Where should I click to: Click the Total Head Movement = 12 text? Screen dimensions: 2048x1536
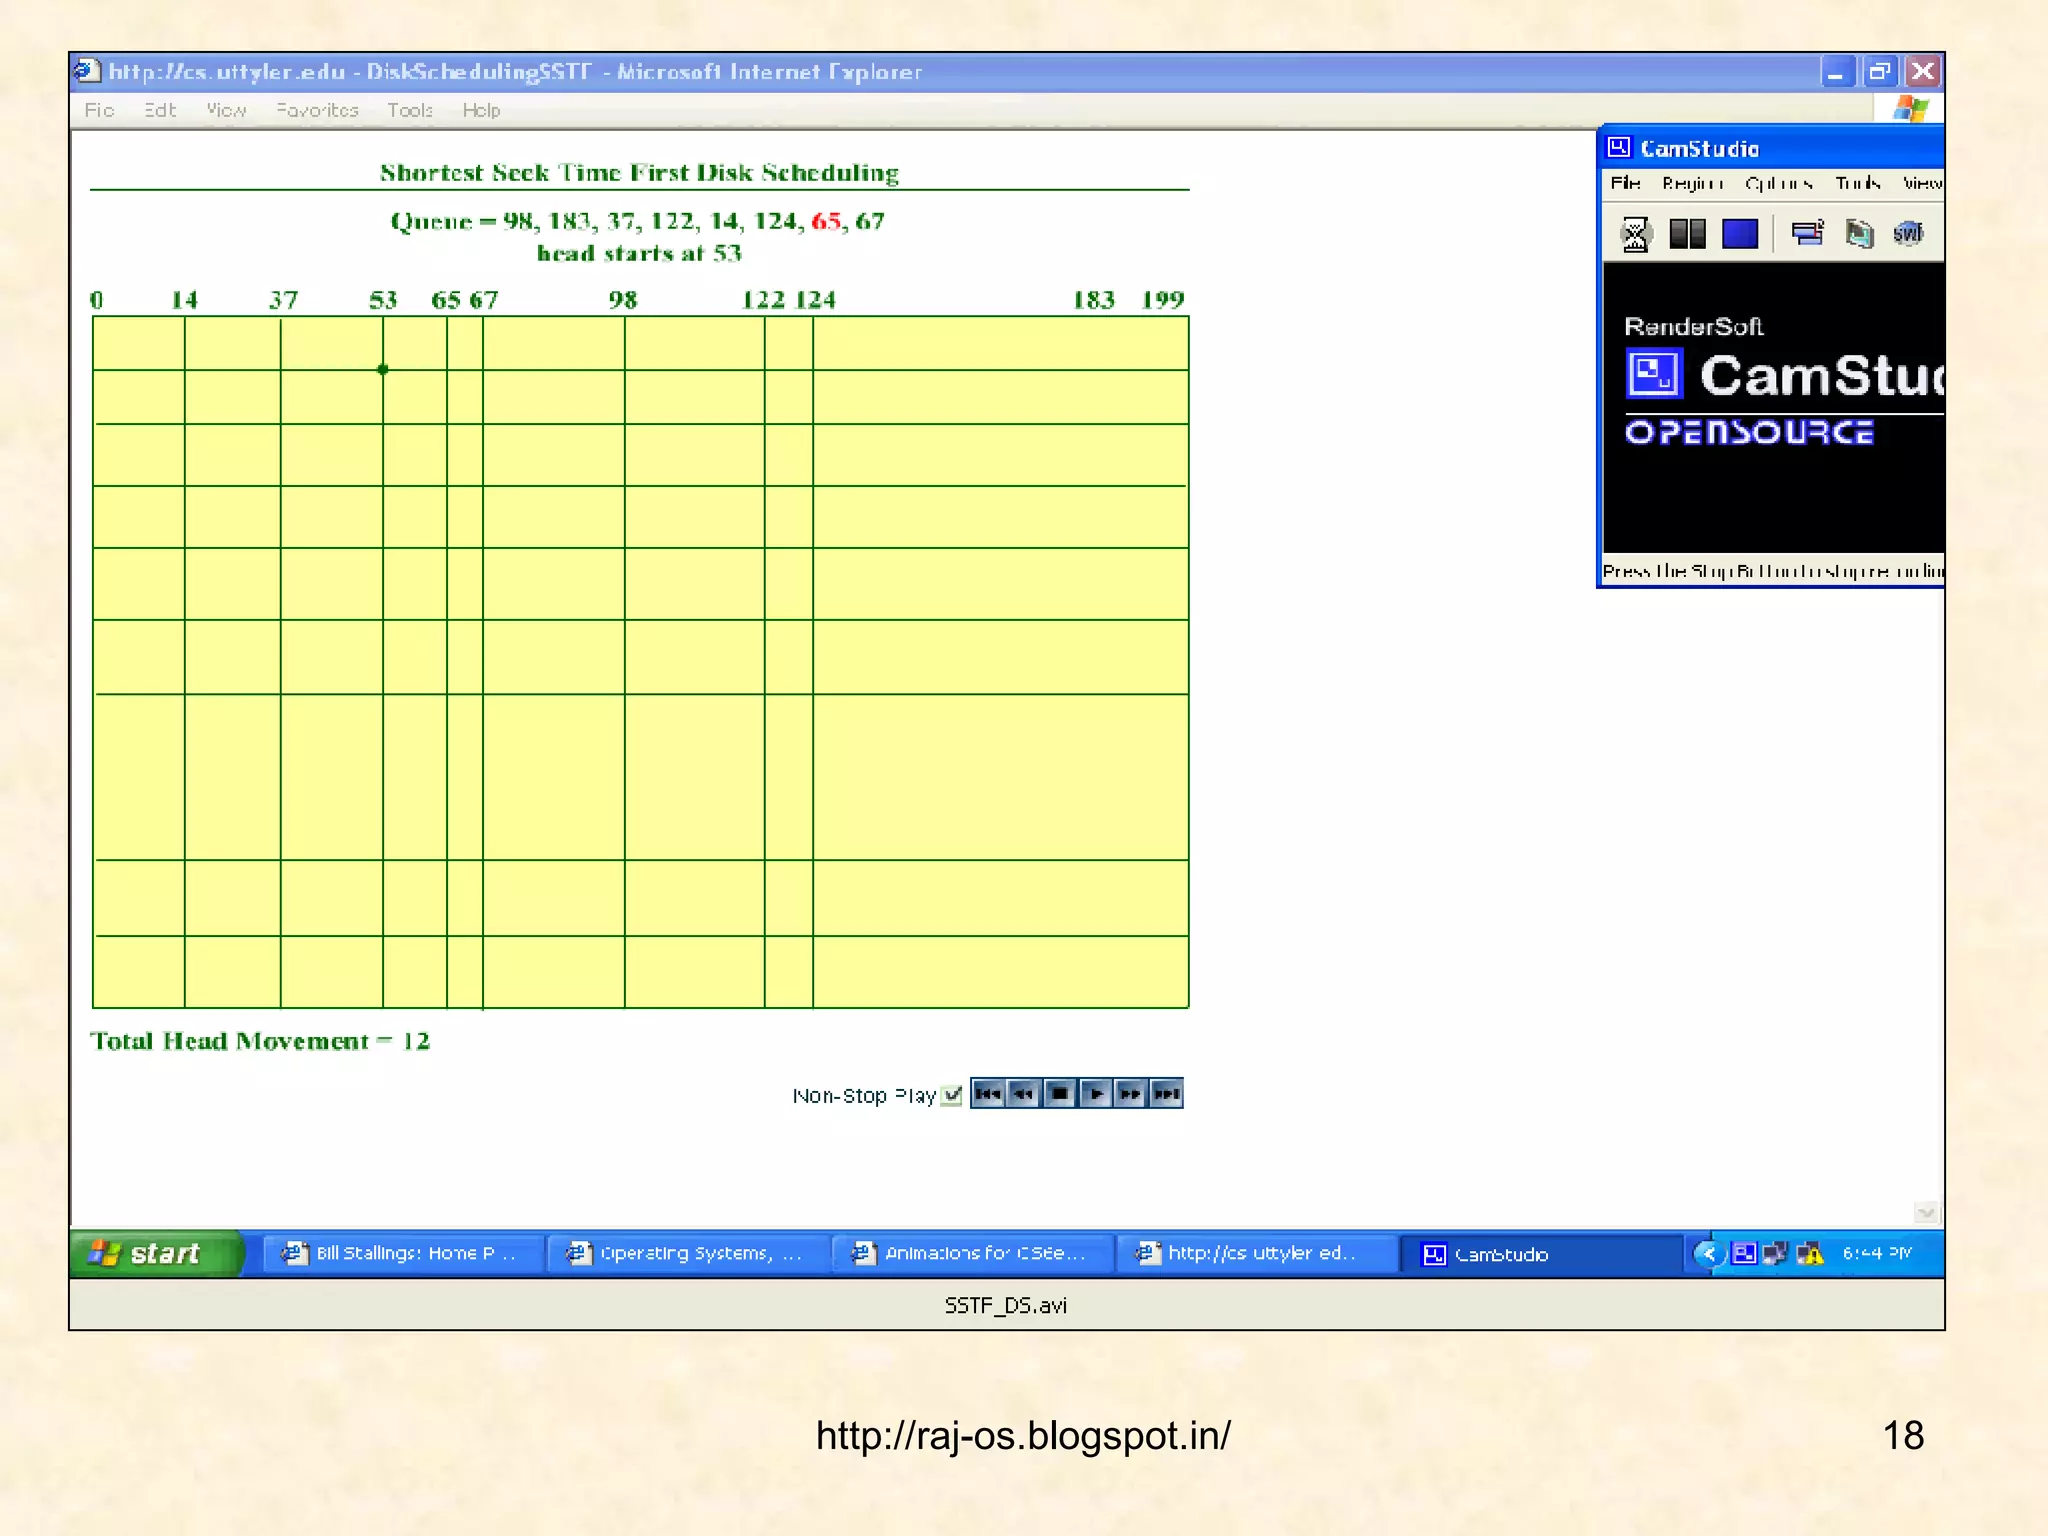click(x=260, y=1041)
